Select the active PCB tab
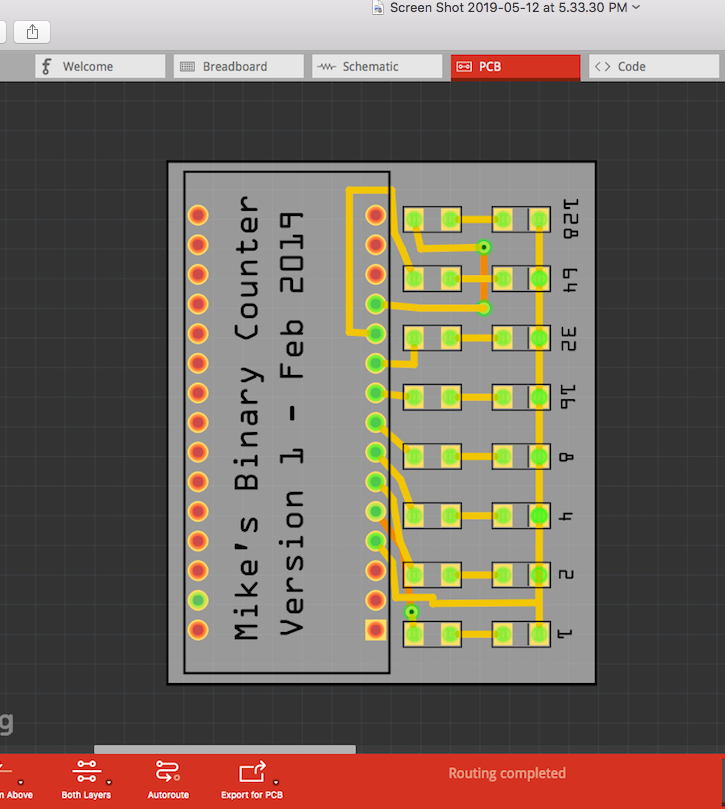725x809 pixels. pos(514,67)
